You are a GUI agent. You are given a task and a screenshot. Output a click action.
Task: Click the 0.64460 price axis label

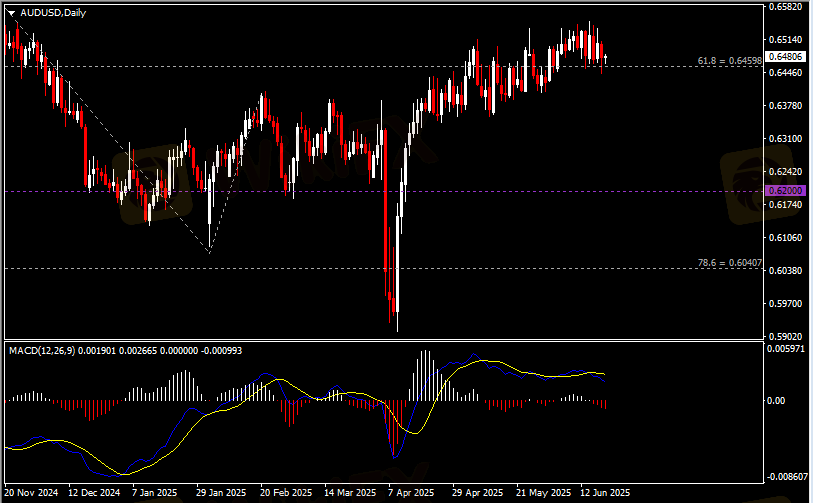click(x=786, y=73)
